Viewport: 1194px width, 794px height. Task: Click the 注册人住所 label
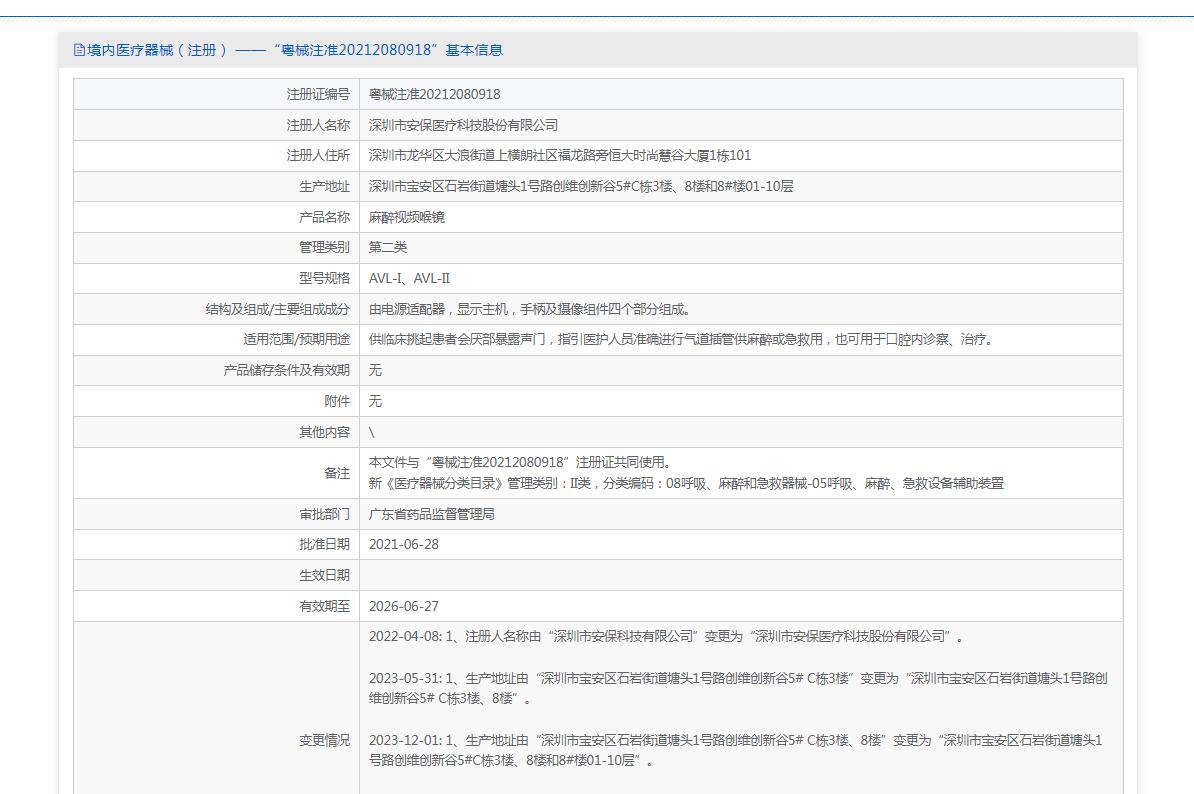[318, 155]
